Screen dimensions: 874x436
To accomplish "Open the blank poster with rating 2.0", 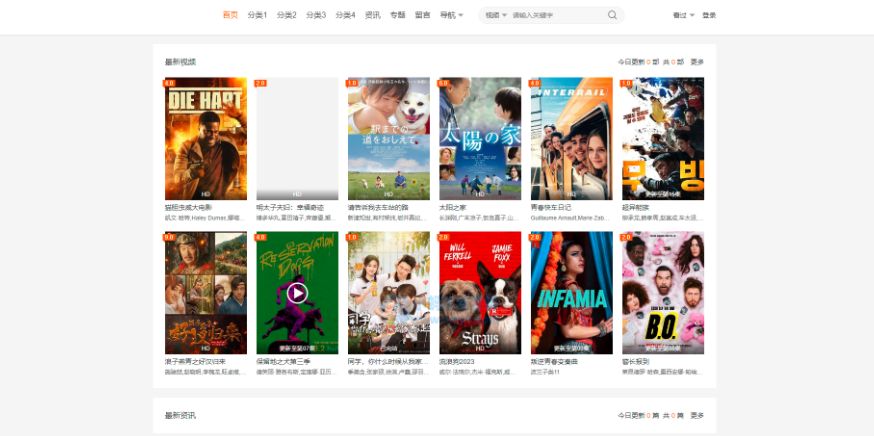I will (297, 138).
